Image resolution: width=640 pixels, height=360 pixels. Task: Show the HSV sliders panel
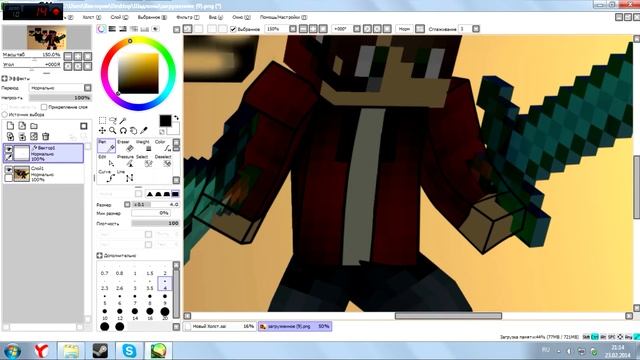coord(123,29)
